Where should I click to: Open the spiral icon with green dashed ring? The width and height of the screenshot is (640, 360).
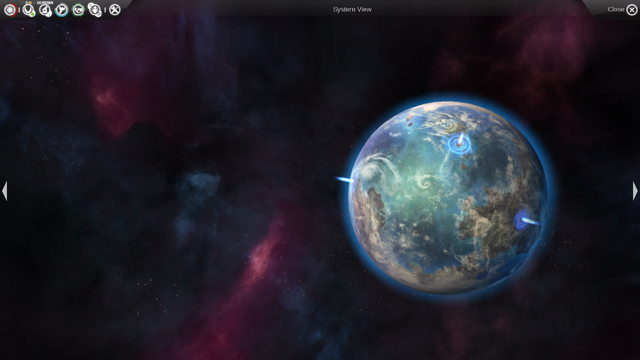point(78,9)
